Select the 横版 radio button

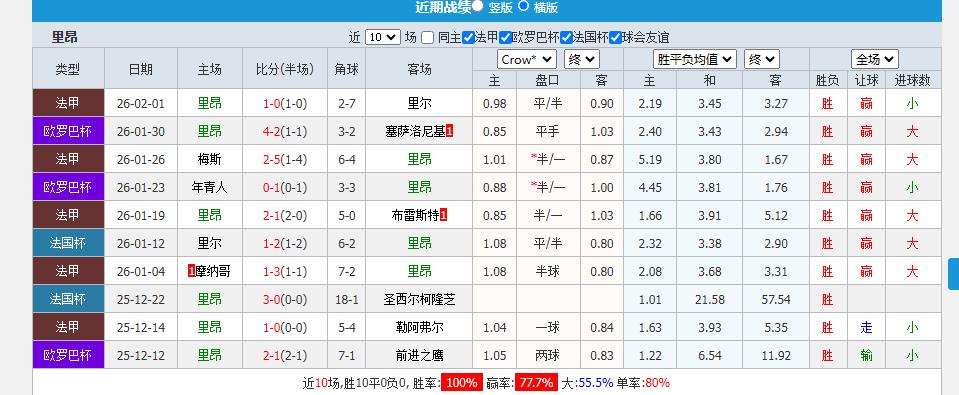point(524,6)
